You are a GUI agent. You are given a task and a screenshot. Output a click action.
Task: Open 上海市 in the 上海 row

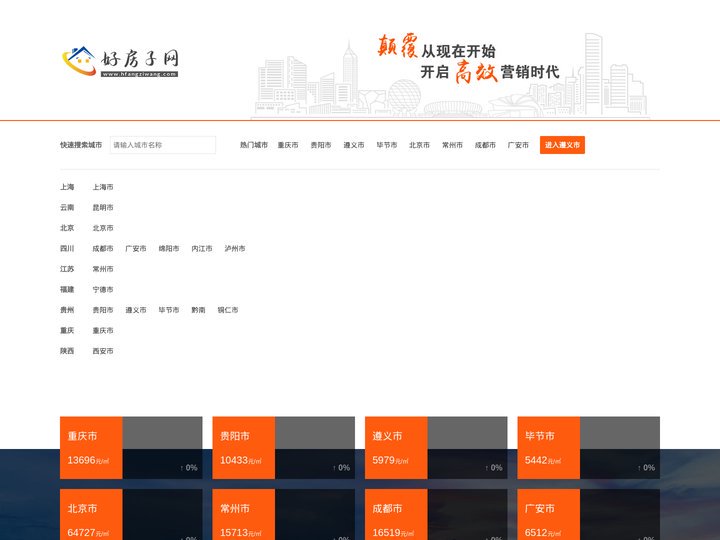pos(103,187)
